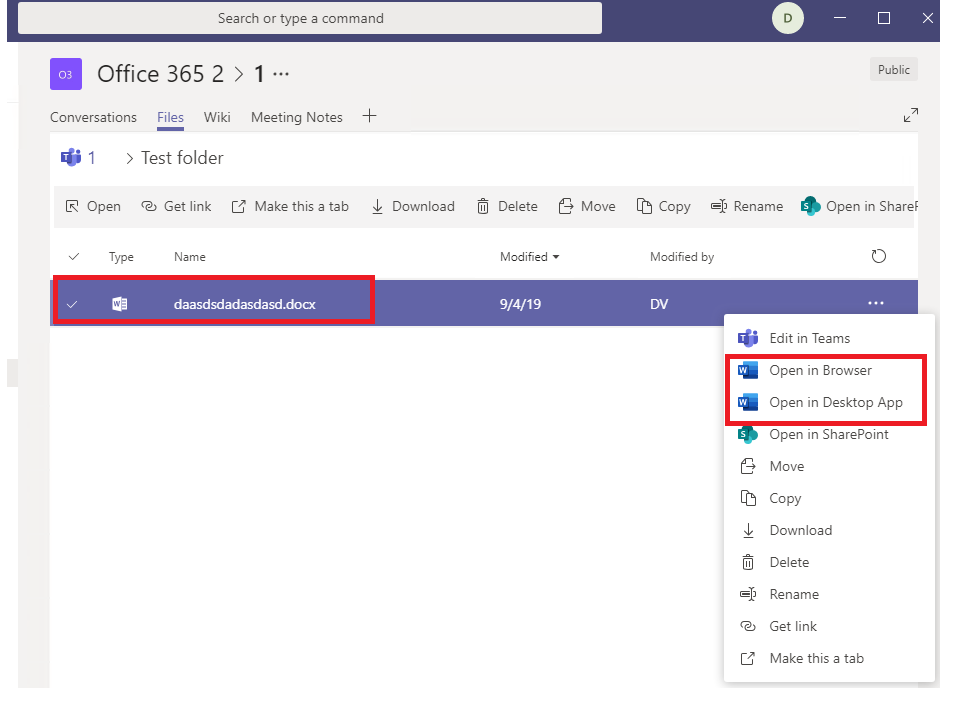The image size is (974, 706).
Task: Click the chevron after Office 365 2
Action: 239,75
